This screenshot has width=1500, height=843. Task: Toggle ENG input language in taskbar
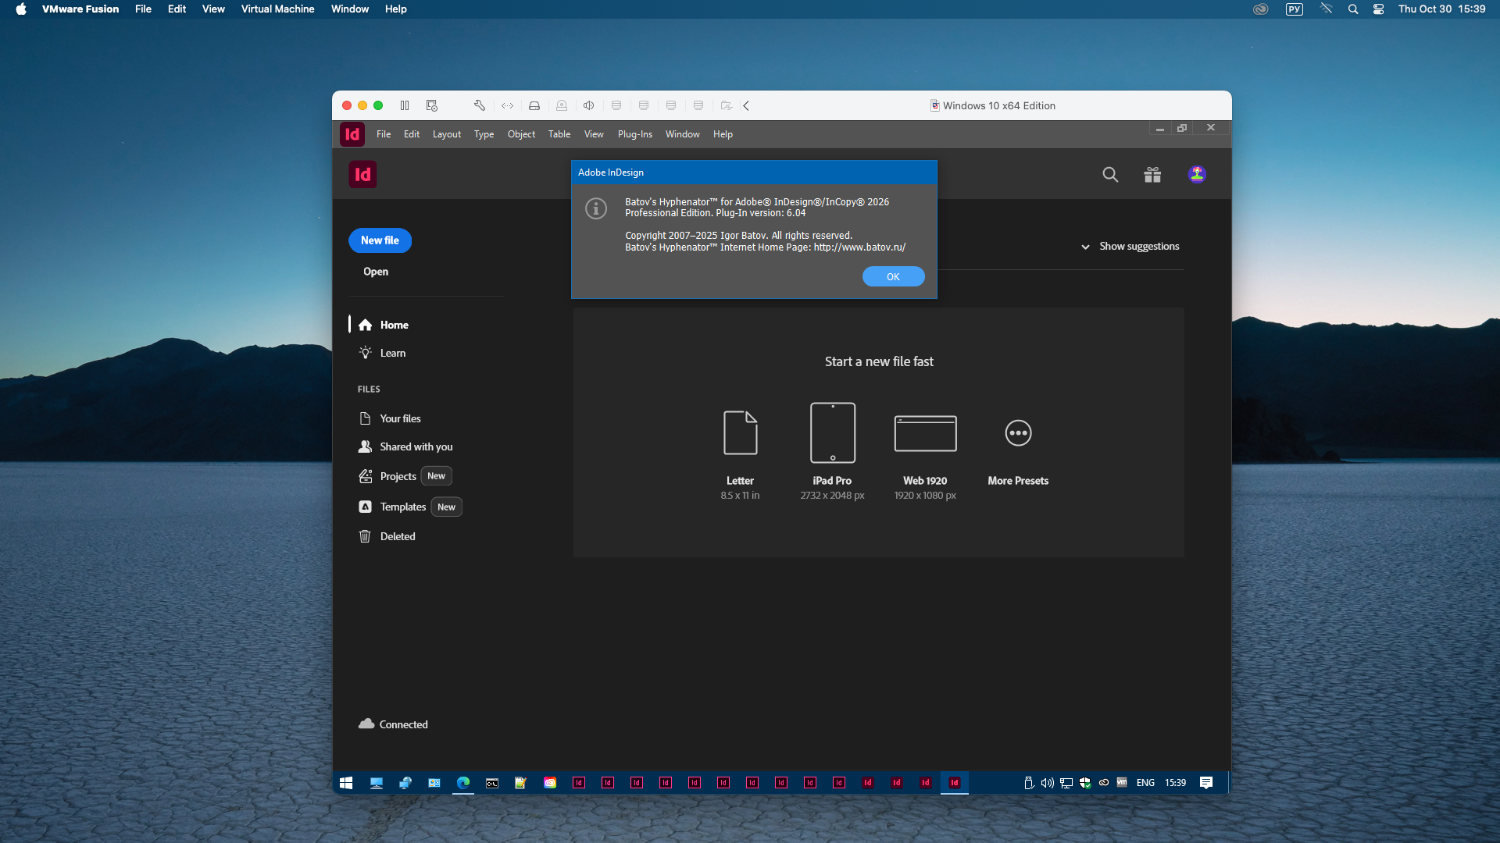point(1145,783)
